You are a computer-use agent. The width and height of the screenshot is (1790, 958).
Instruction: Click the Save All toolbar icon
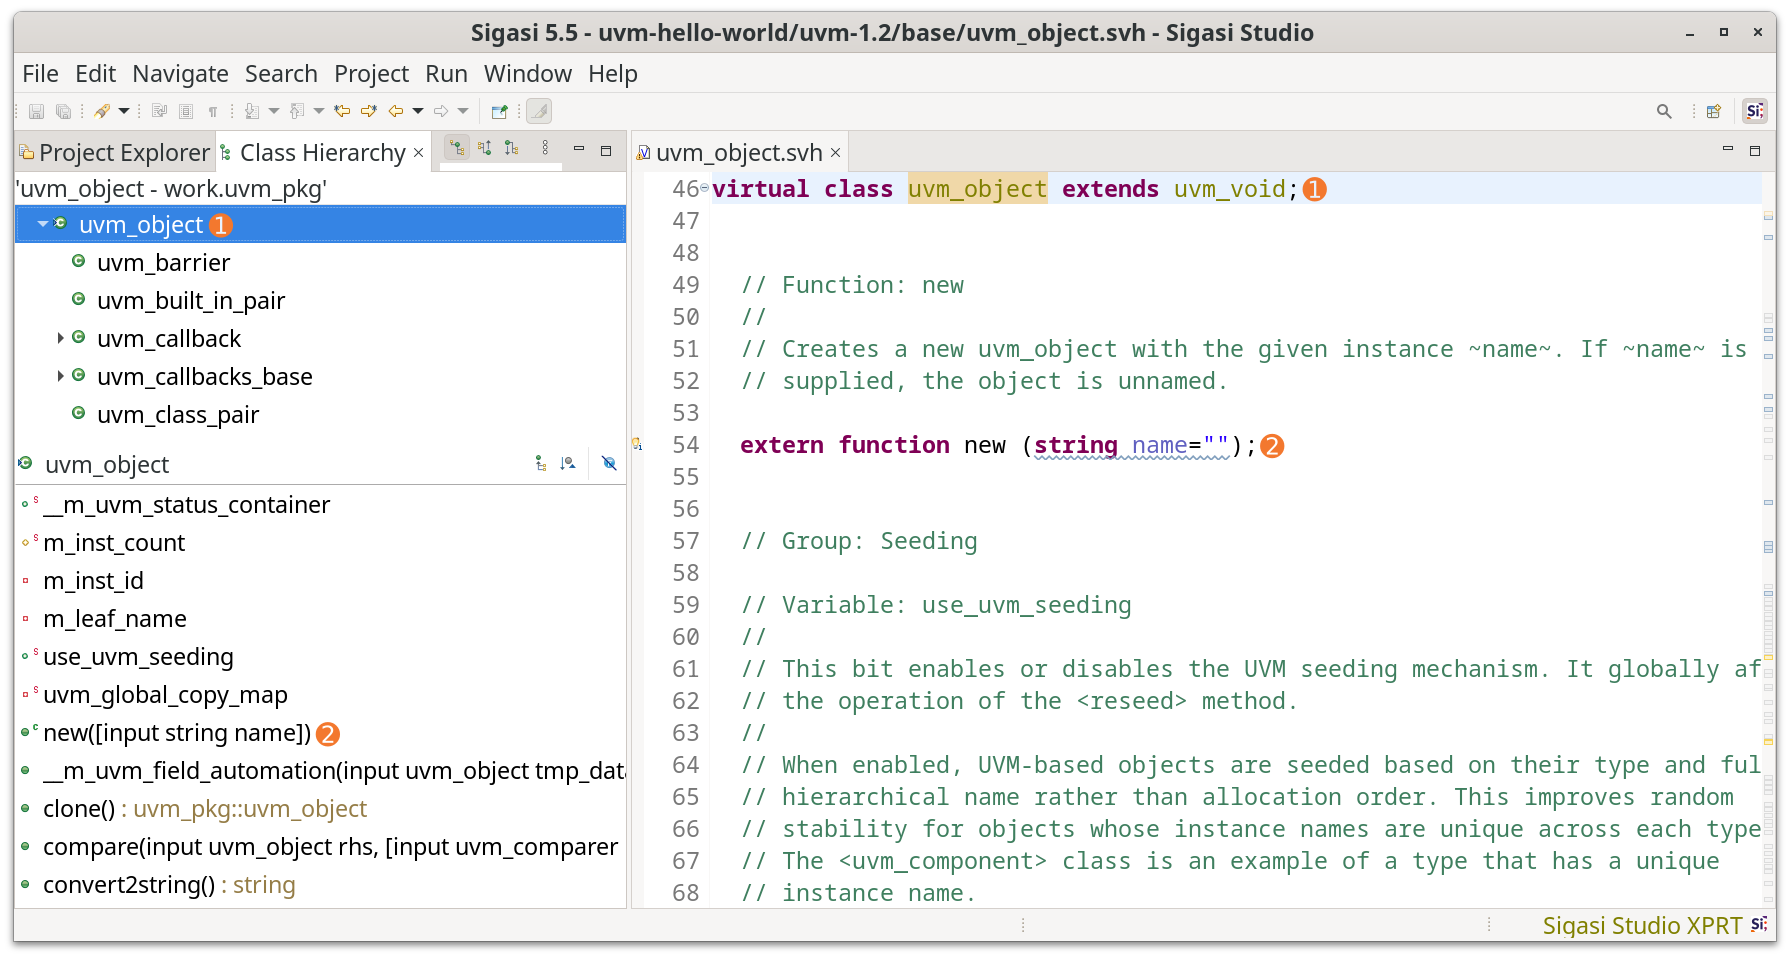pos(63,111)
